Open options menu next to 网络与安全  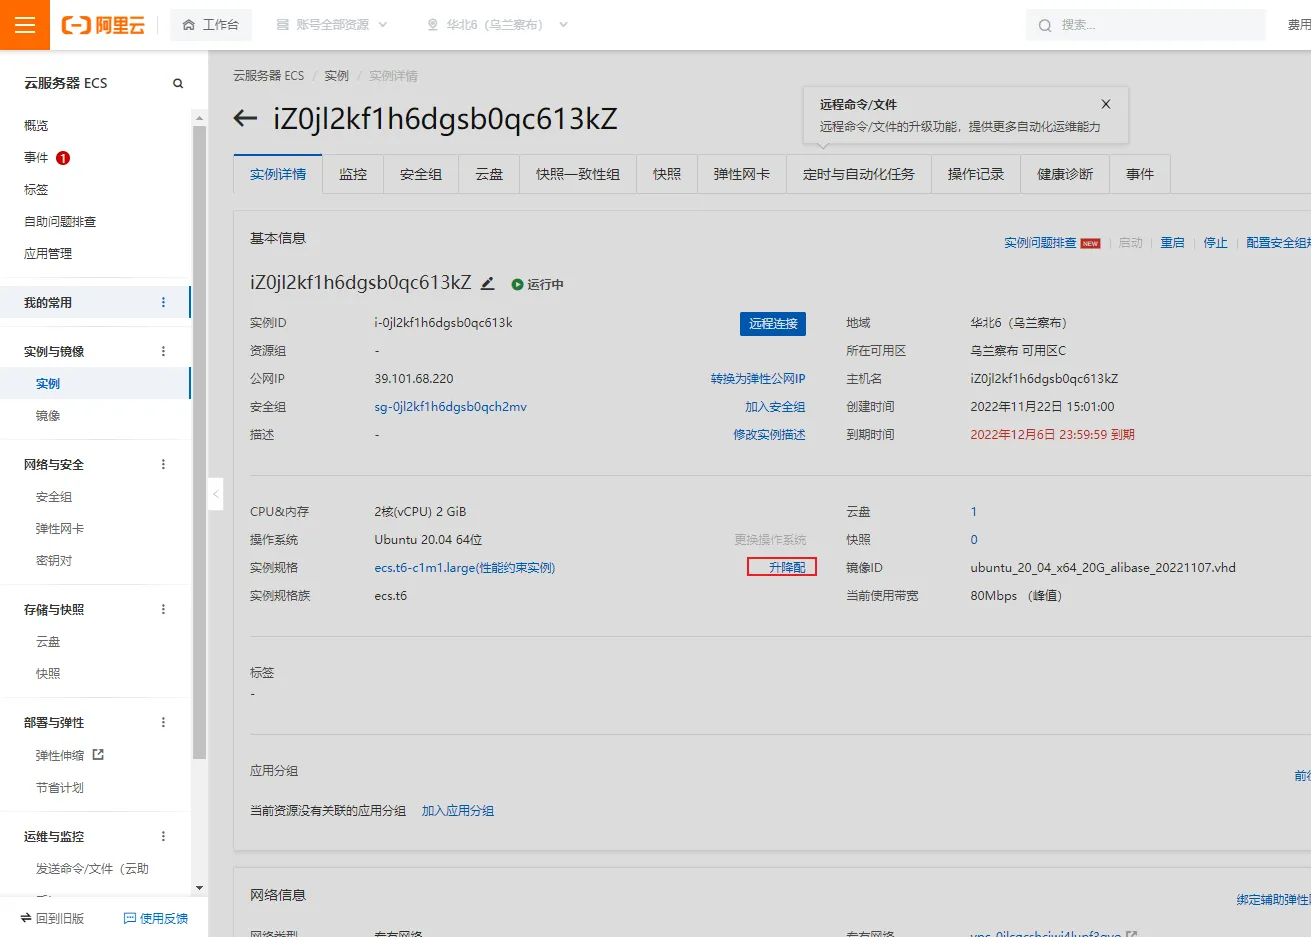point(164,464)
